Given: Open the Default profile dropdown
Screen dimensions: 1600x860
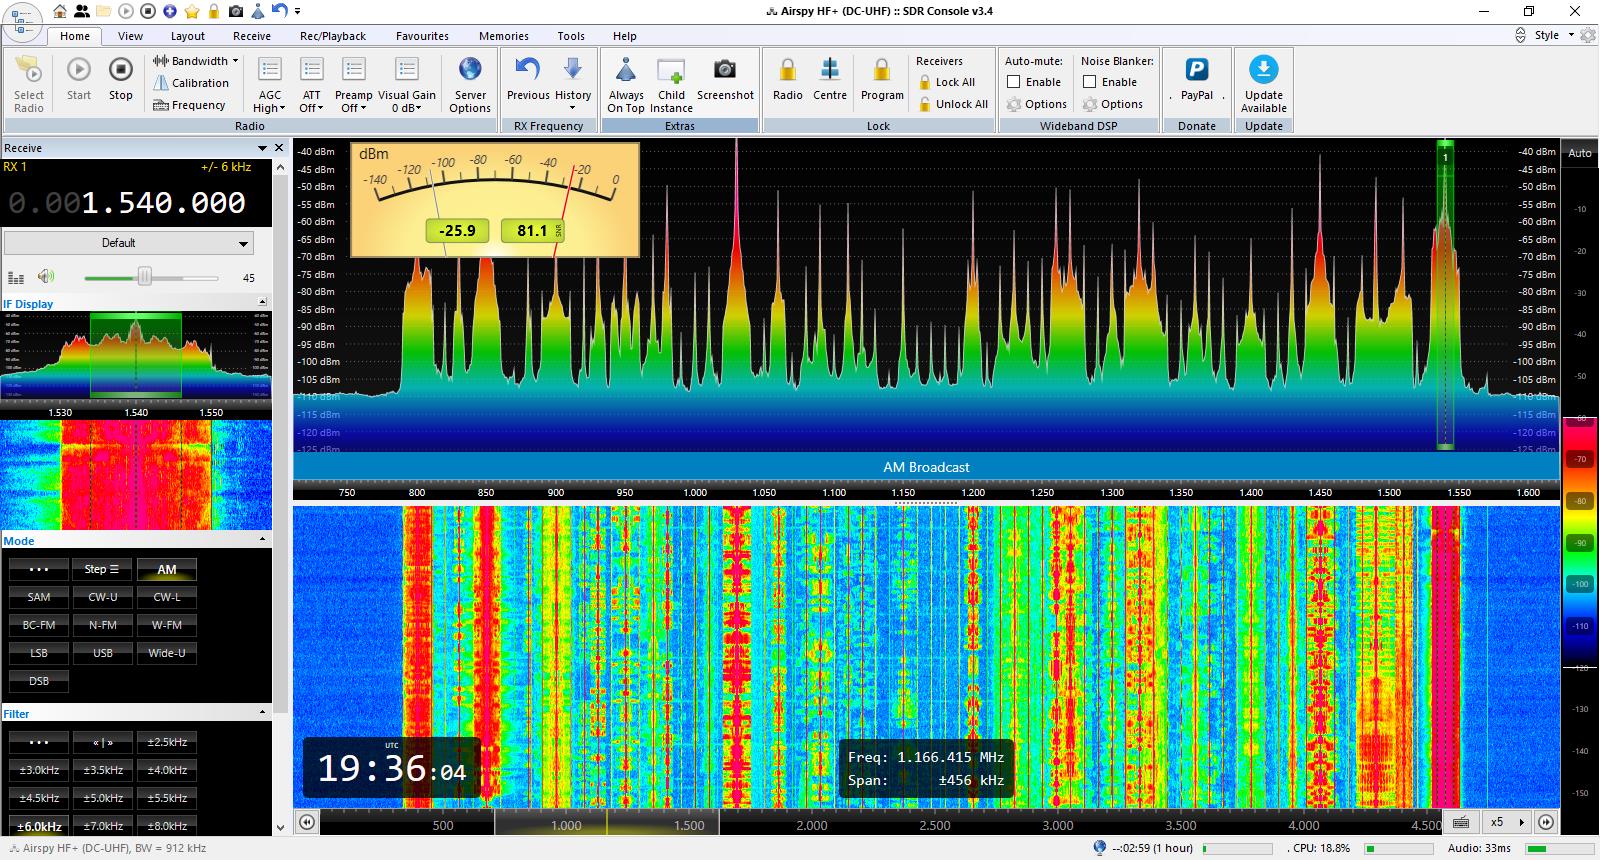Looking at the screenshot, I should 129,243.
